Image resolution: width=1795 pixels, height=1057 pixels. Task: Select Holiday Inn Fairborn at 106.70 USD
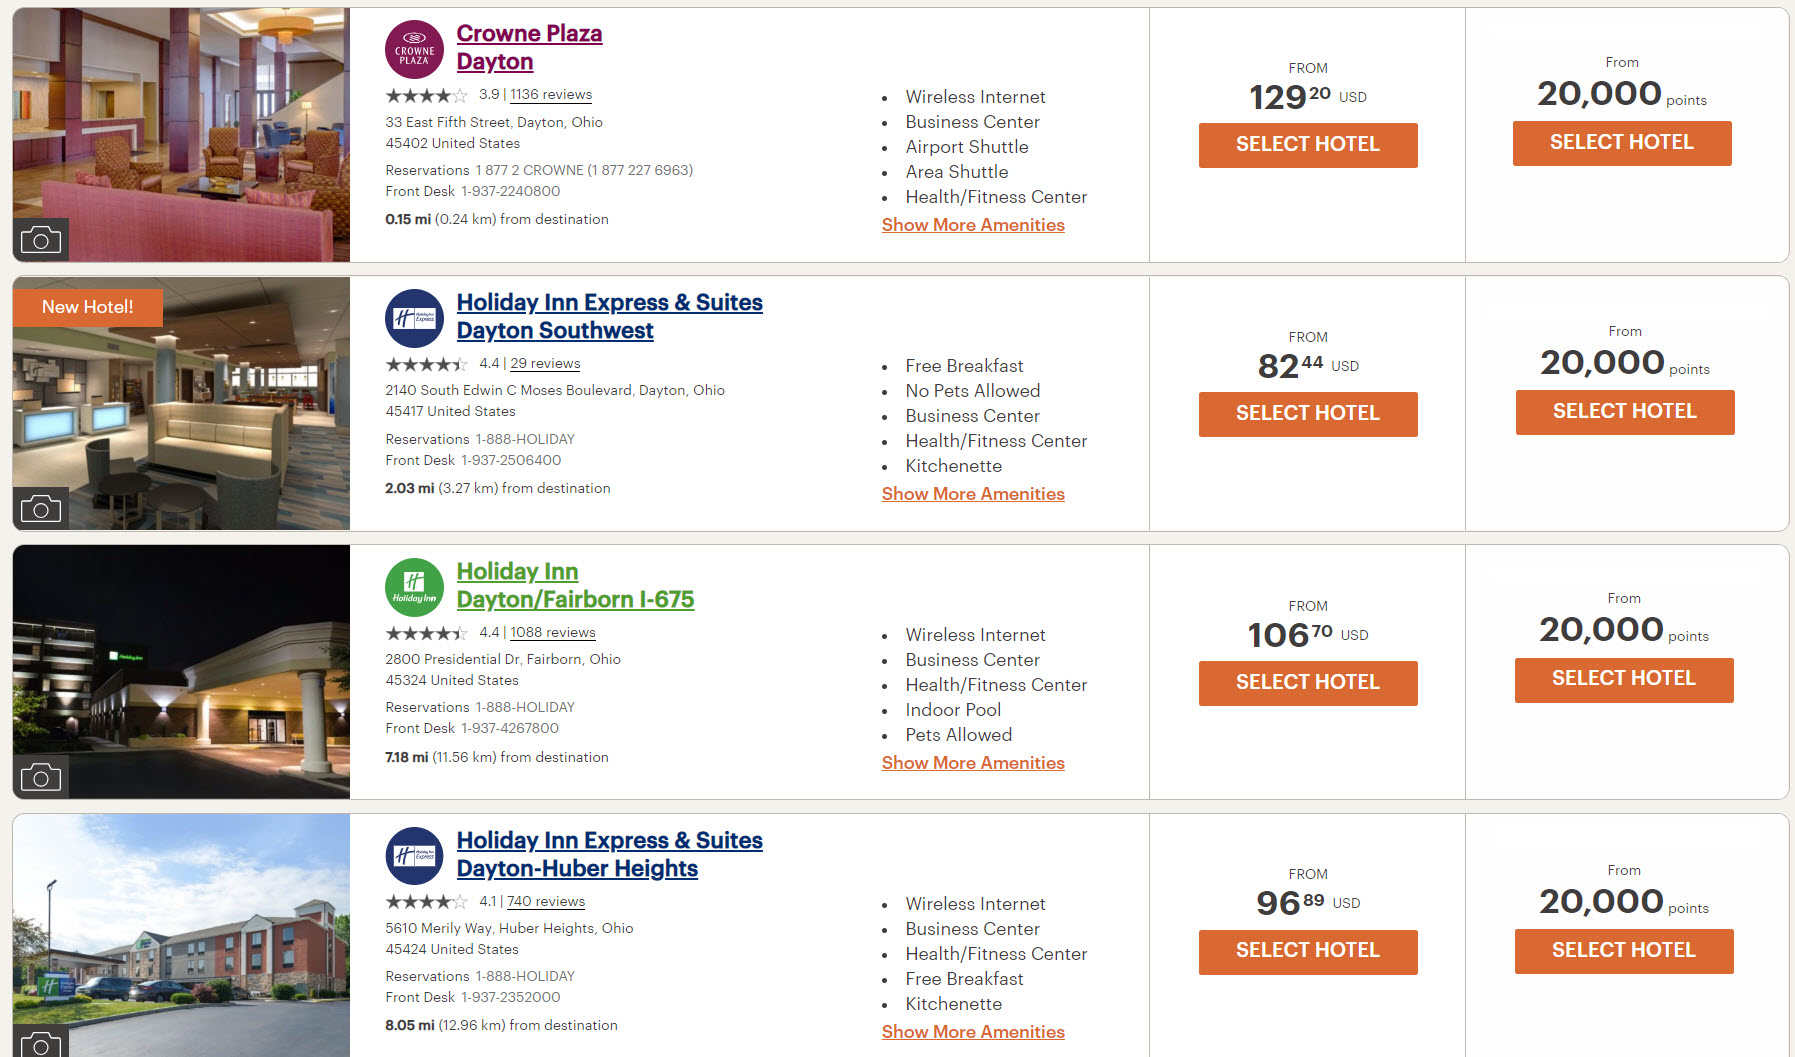(1308, 683)
